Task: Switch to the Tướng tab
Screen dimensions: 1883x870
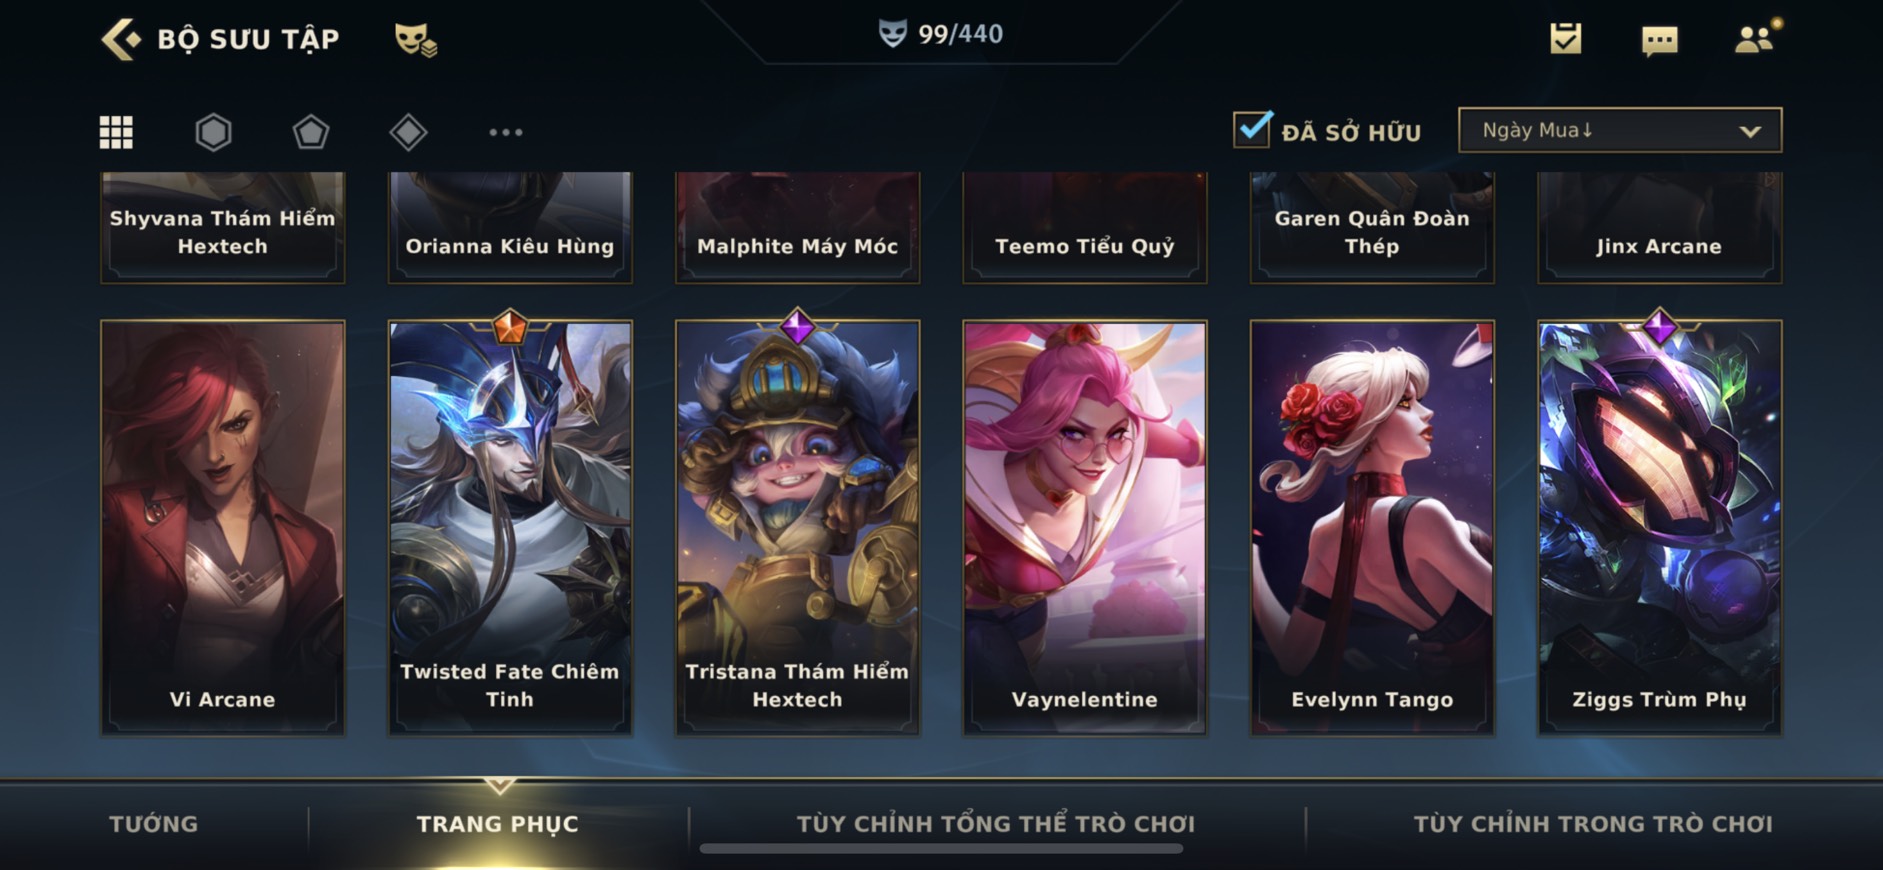Action: tap(153, 824)
